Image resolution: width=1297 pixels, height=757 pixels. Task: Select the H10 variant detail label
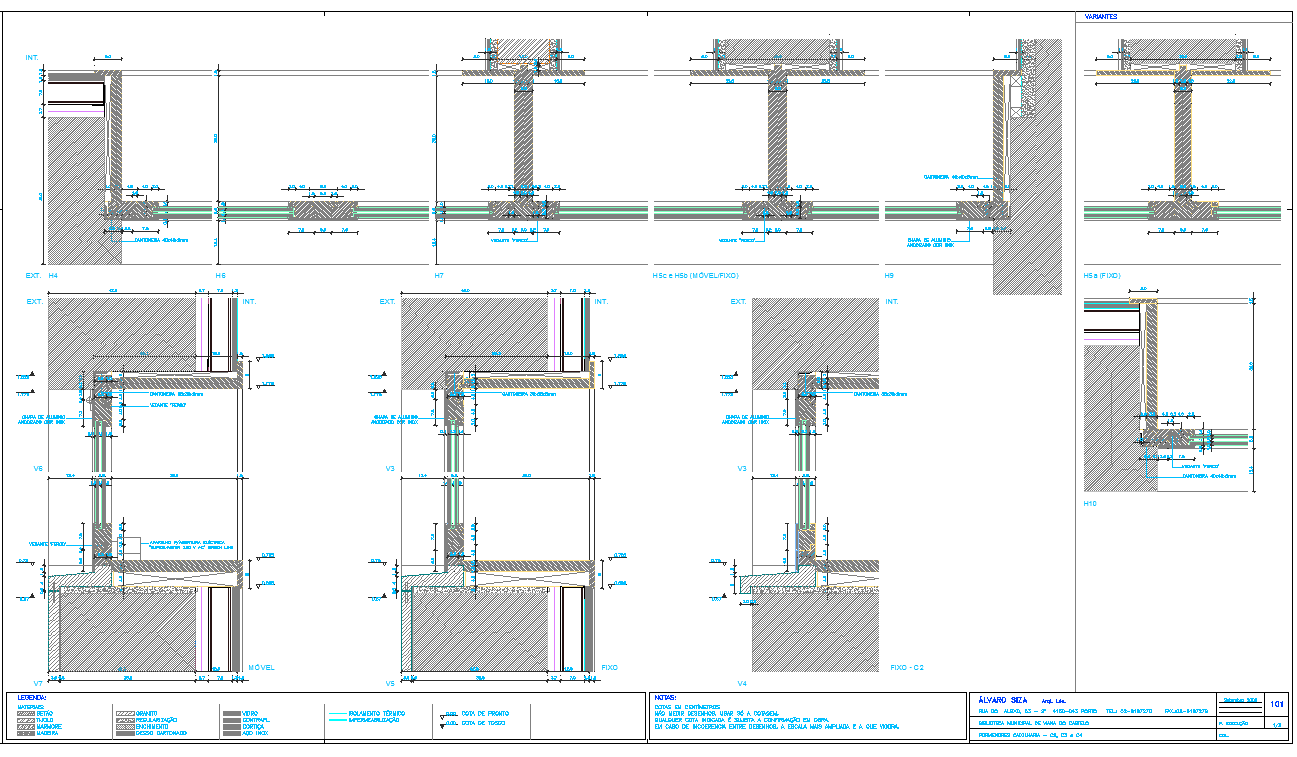point(1091,504)
